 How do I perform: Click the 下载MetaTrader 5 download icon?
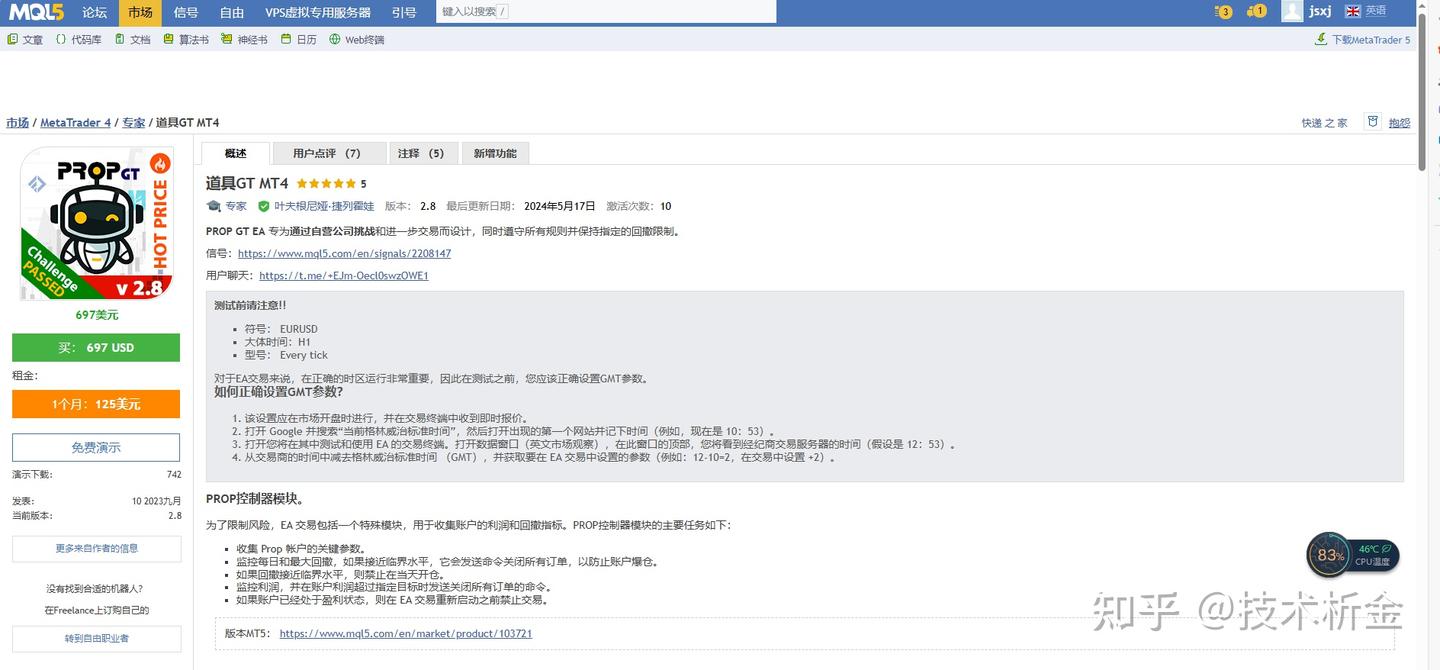coord(1321,40)
